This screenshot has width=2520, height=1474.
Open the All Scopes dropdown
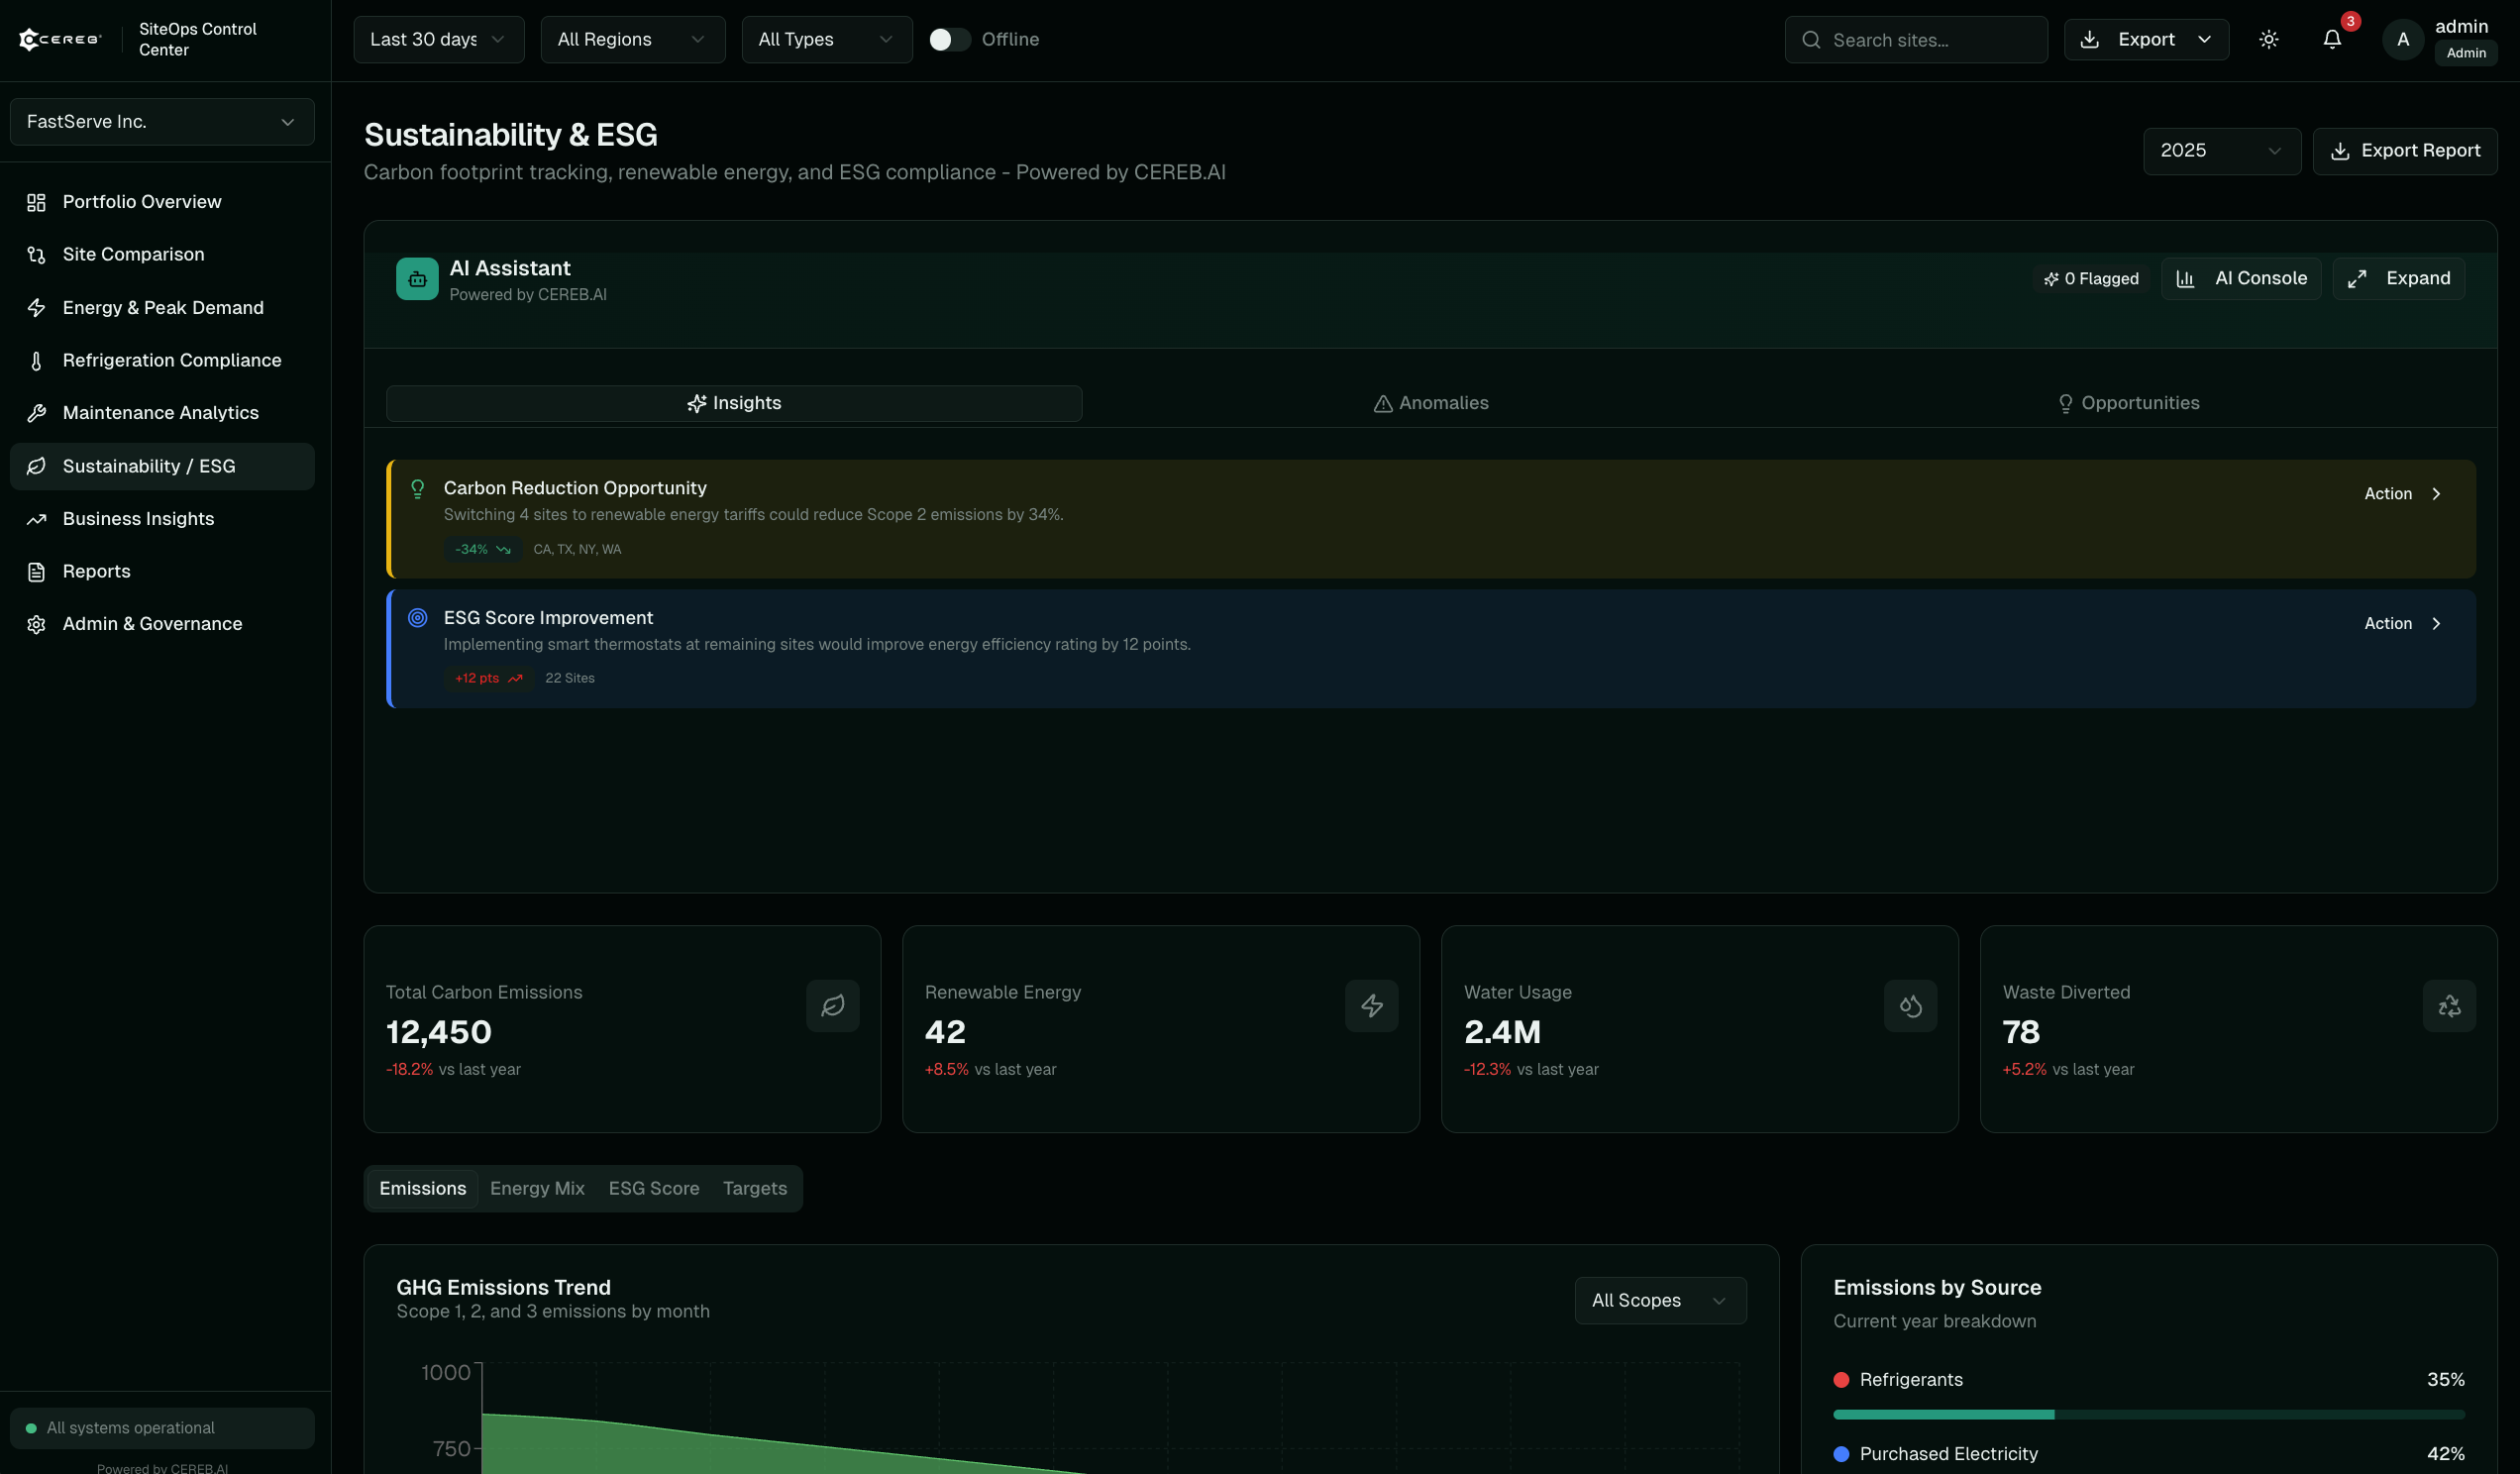[x=1660, y=1300]
